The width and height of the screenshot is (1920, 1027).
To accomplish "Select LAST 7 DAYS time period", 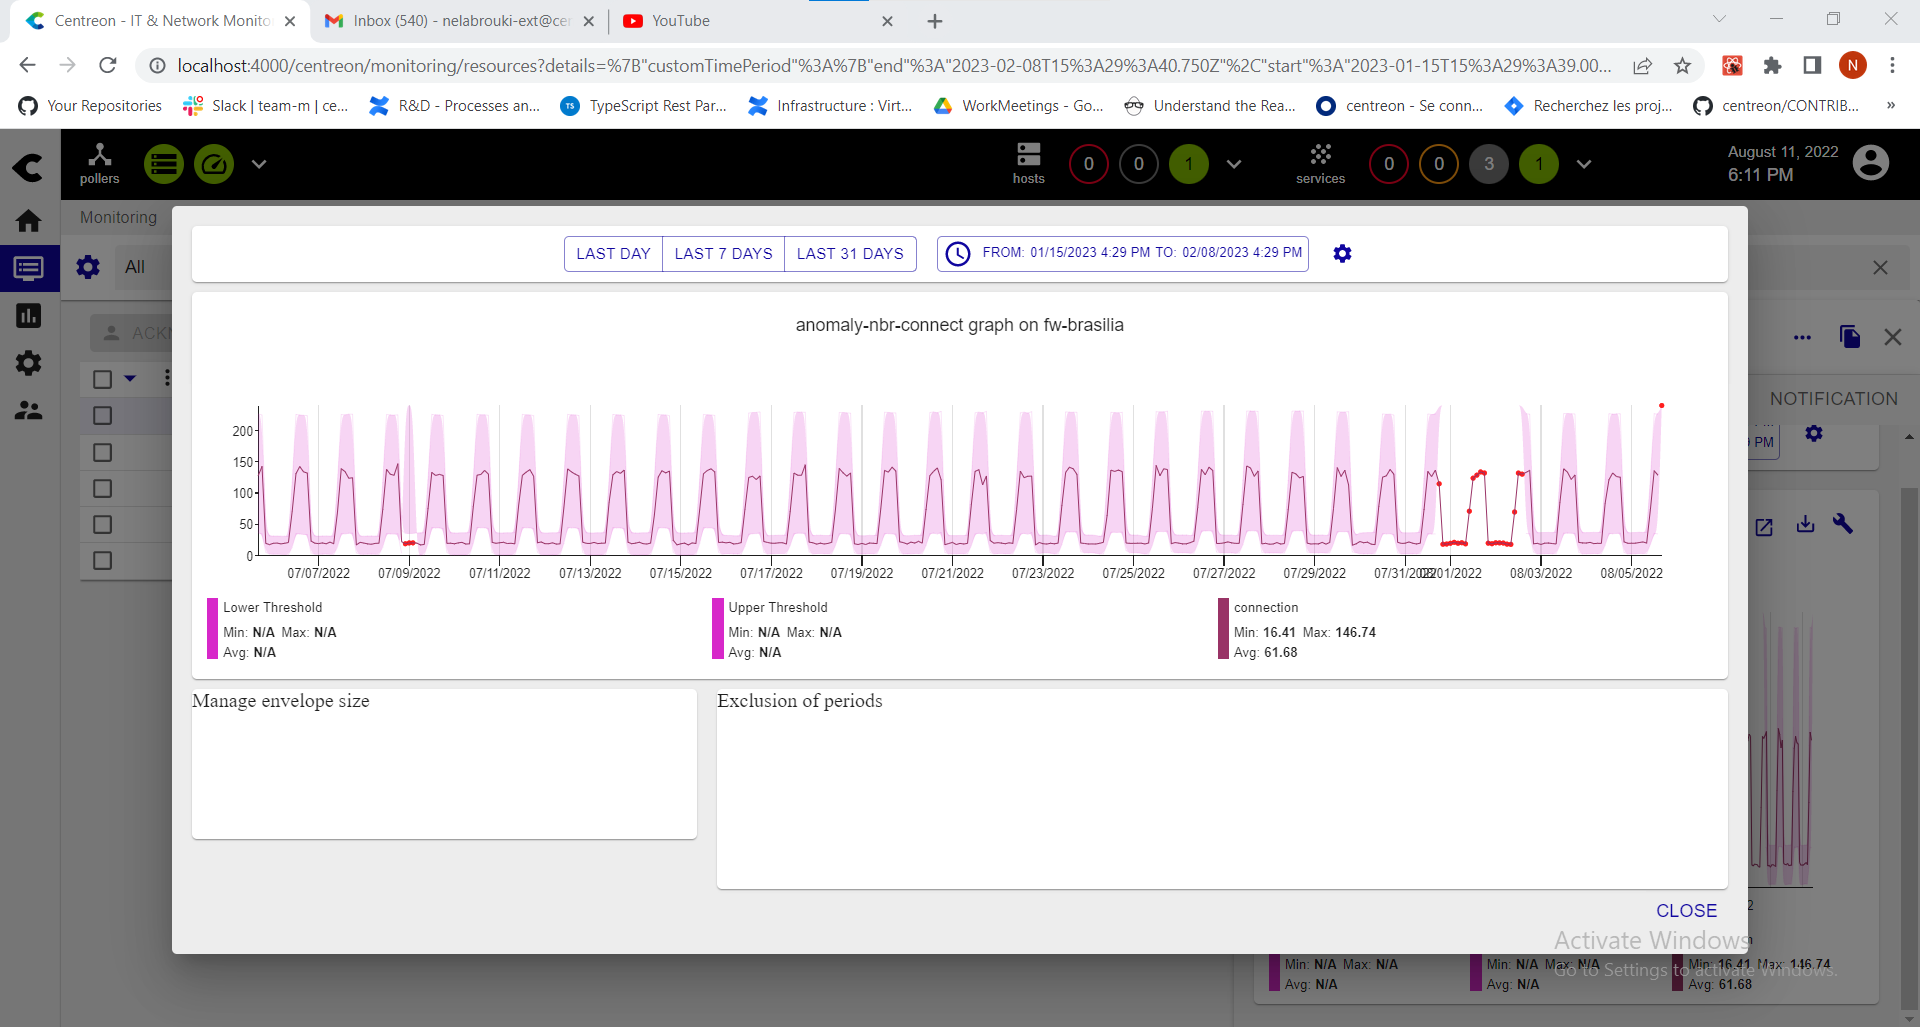I will click(723, 254).
